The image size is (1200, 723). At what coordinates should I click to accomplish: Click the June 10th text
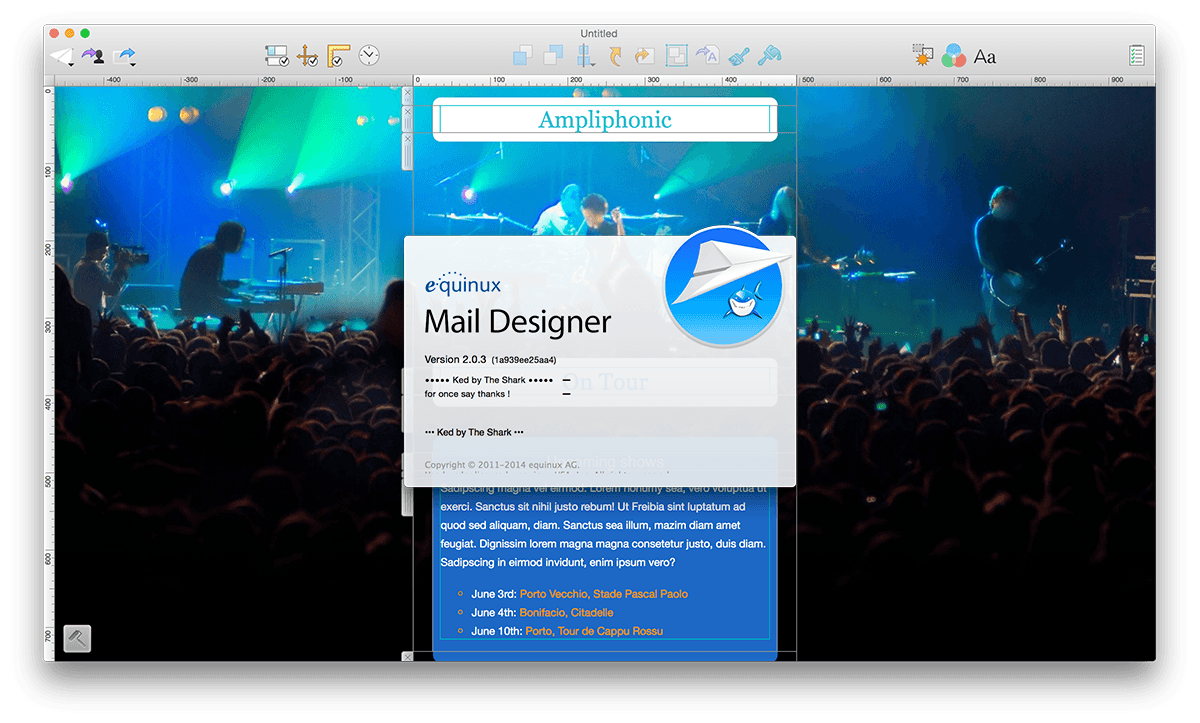point(496,632)
